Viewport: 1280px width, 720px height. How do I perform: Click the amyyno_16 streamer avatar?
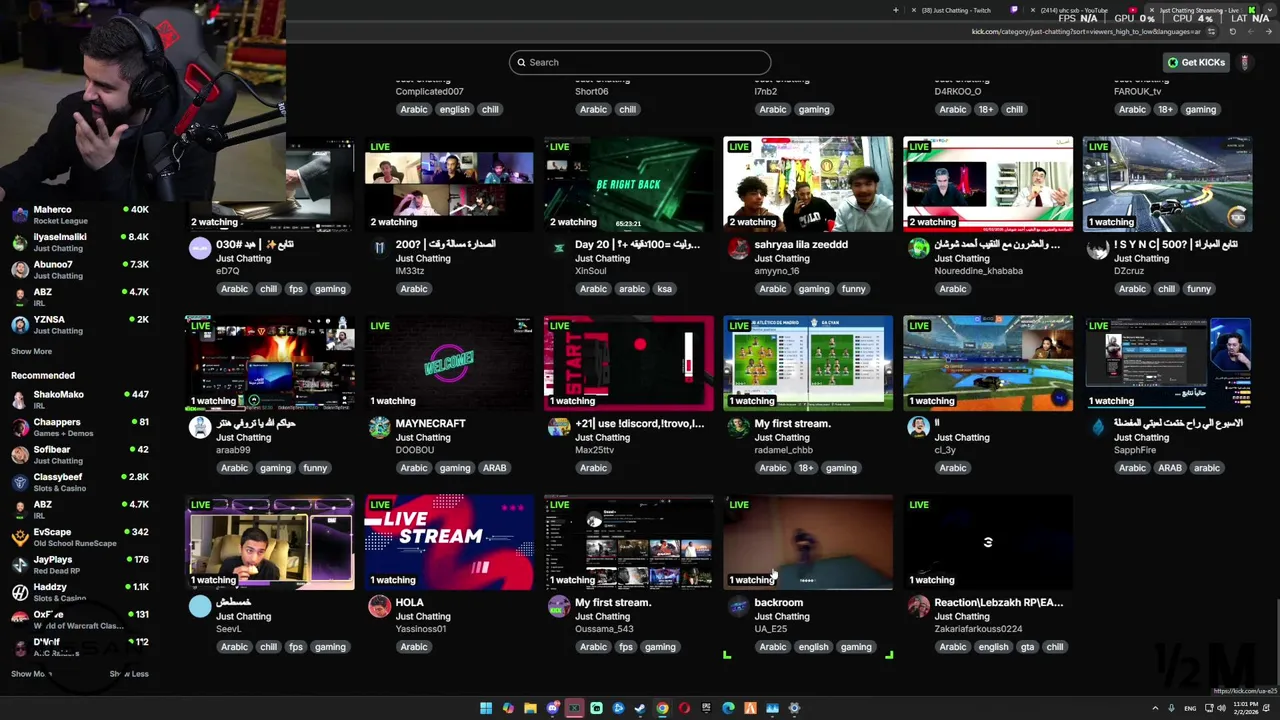(x=738, y=250)
